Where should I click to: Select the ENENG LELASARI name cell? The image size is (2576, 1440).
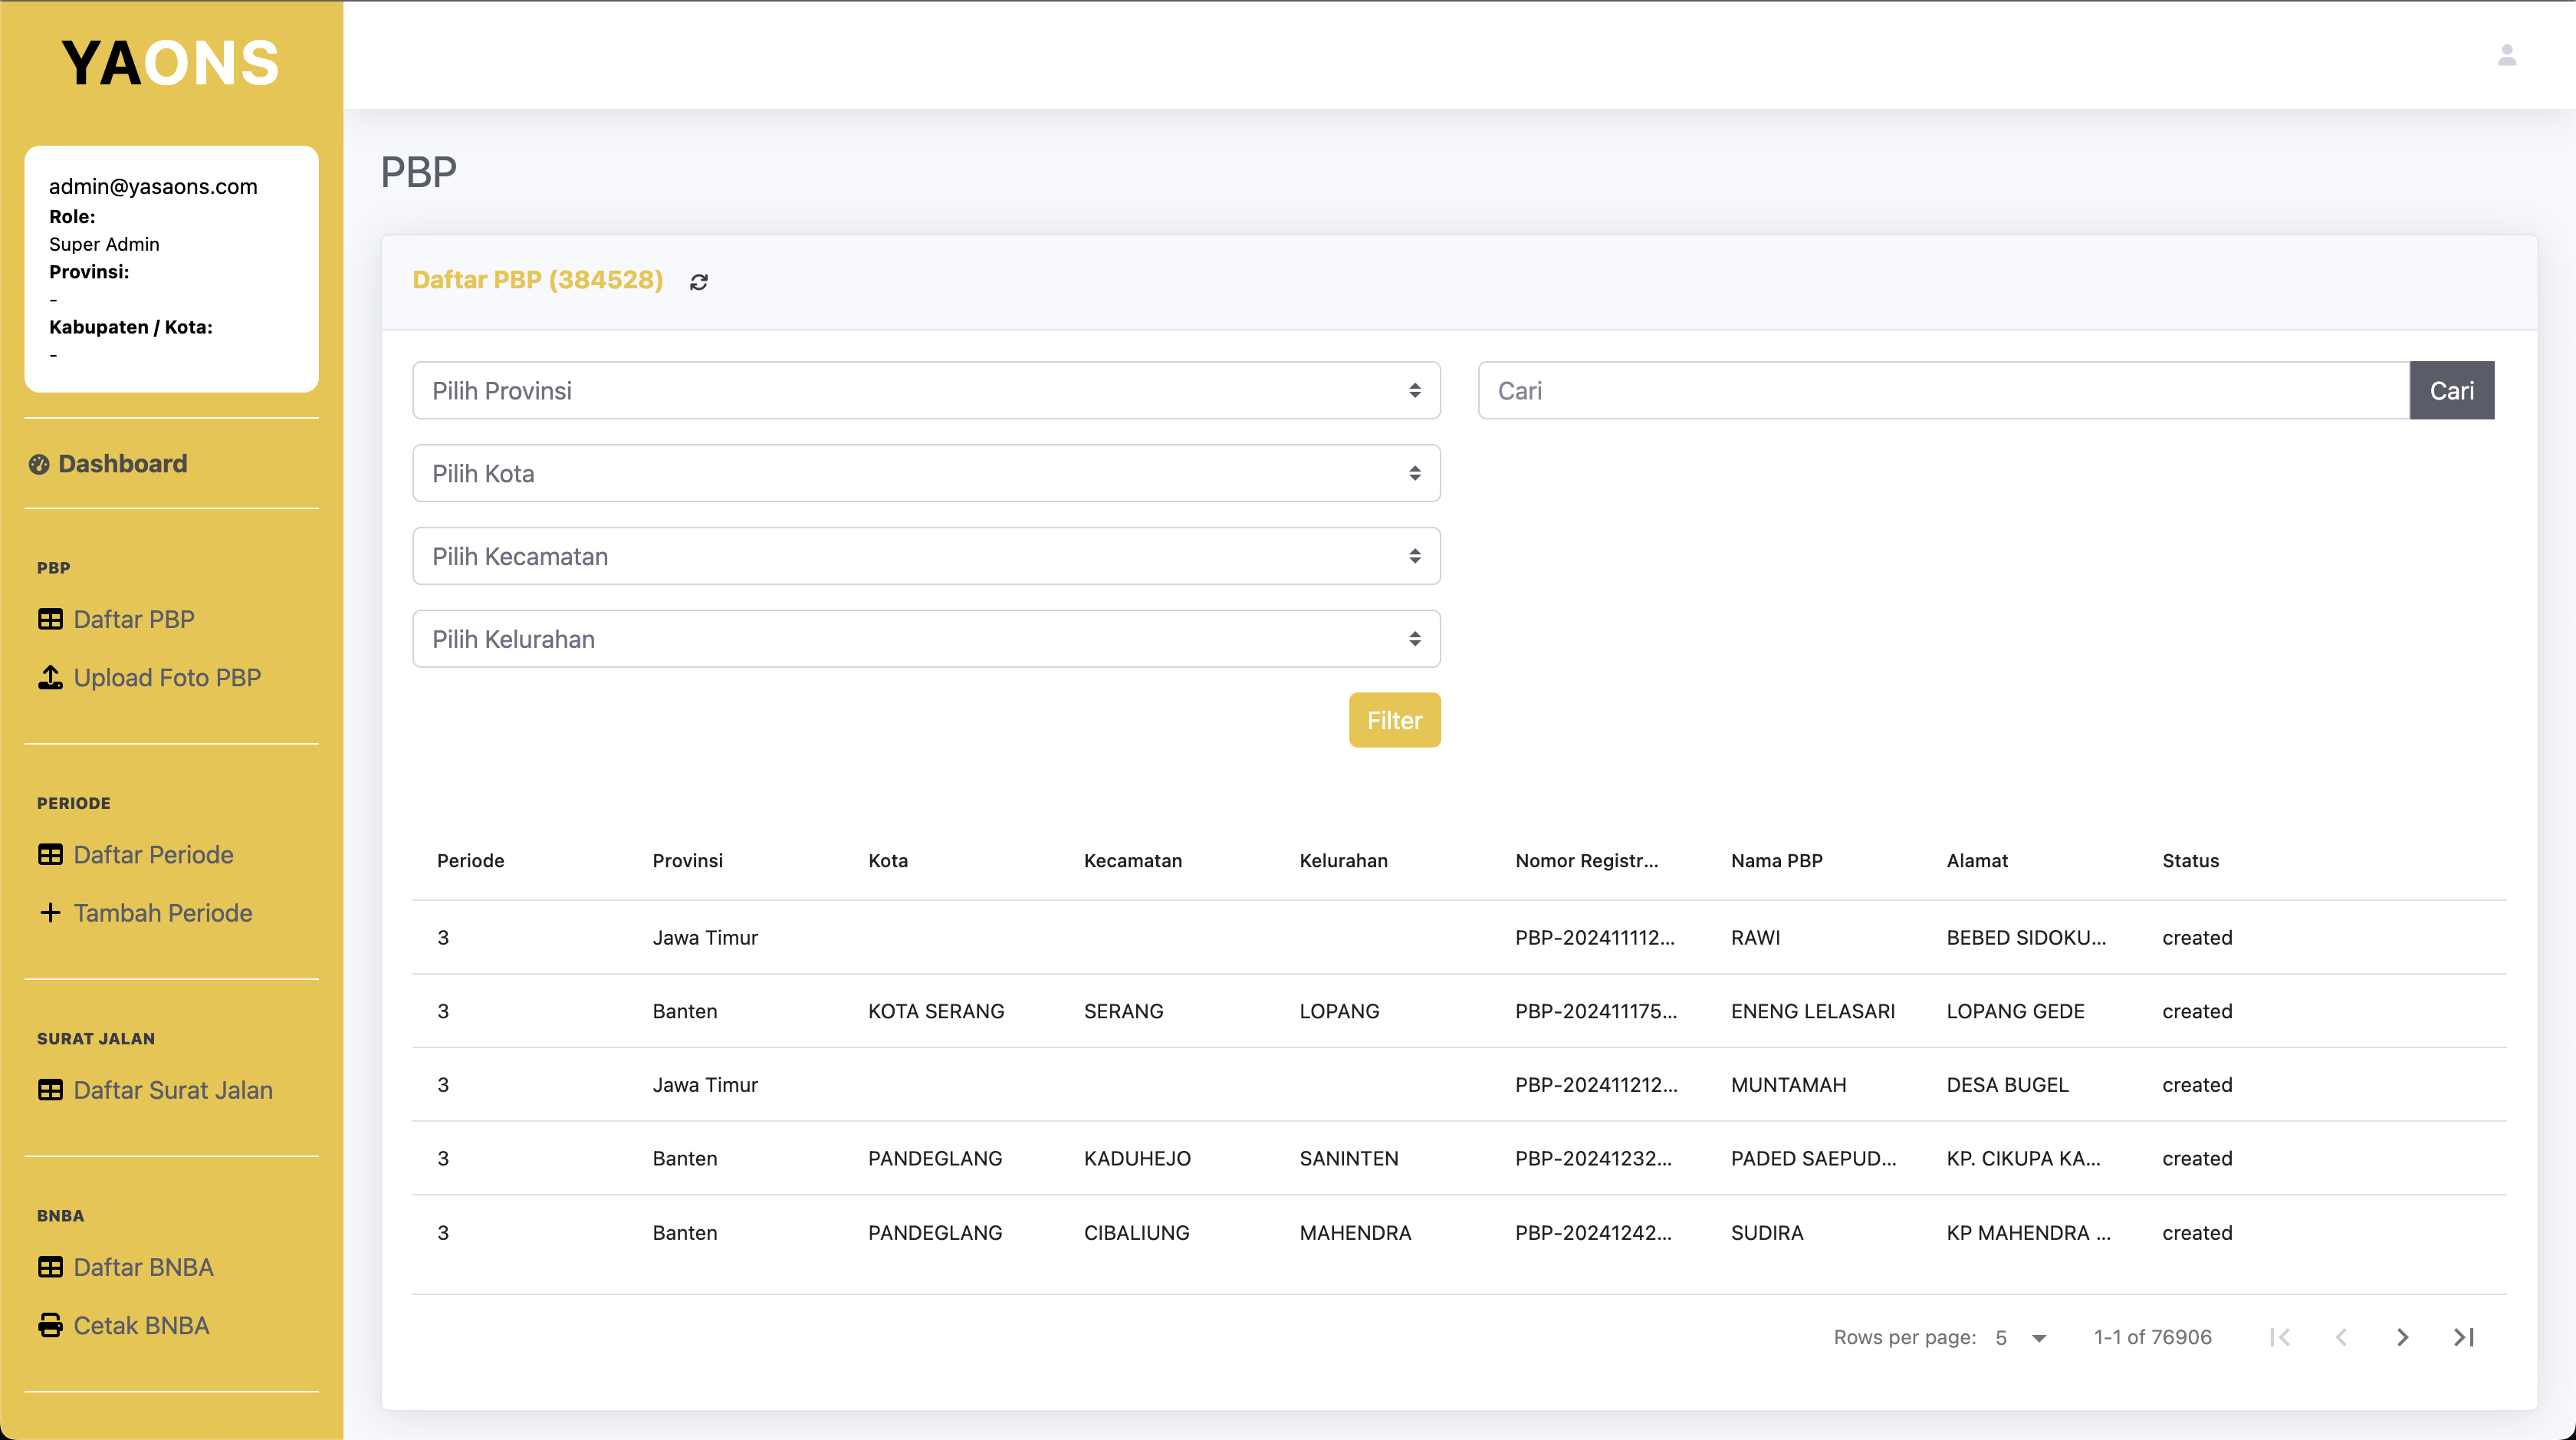[x=1812, y=1011]
